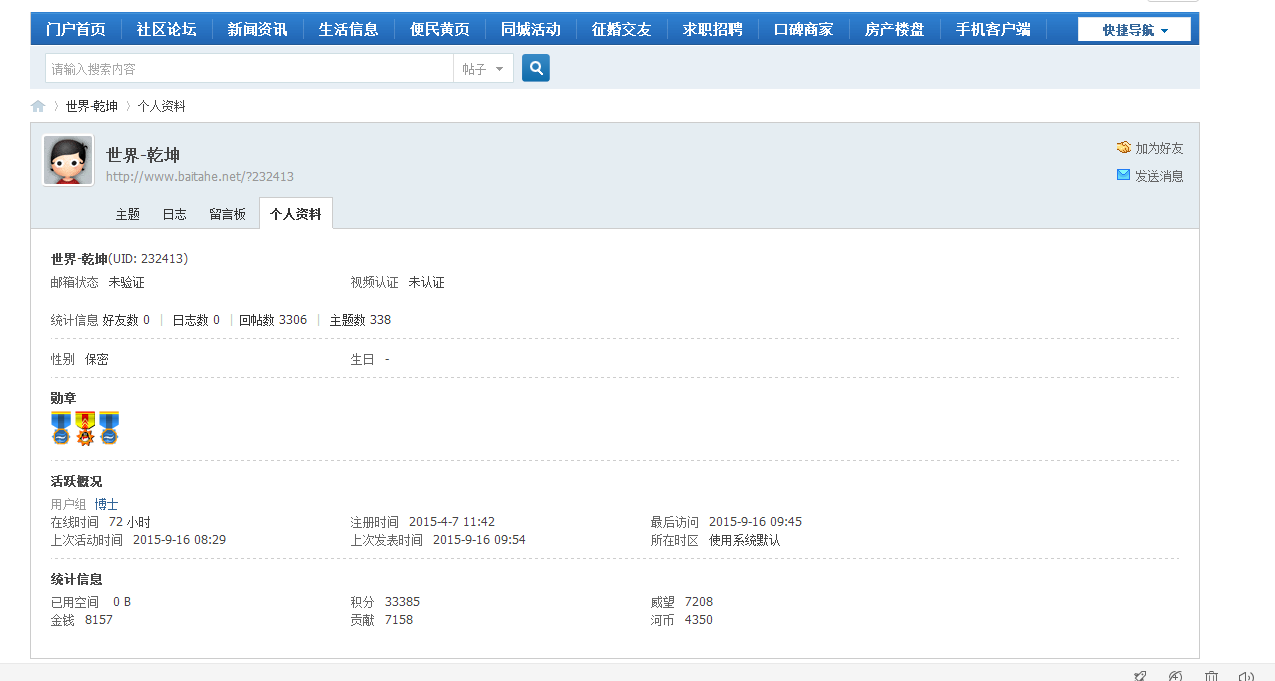Click the 积分 33385 value
Image resolution: width=1275 pixels, height=681 pixels.
point(402,602)
